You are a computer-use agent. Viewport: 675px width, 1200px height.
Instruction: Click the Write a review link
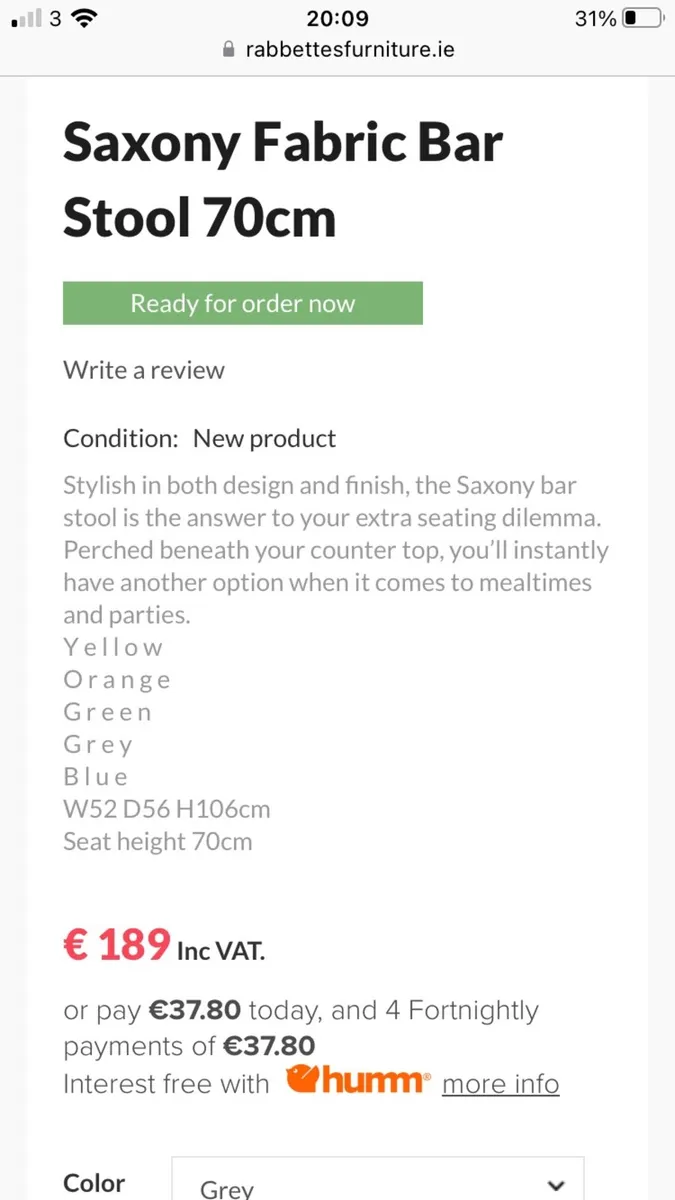point(143,370)
